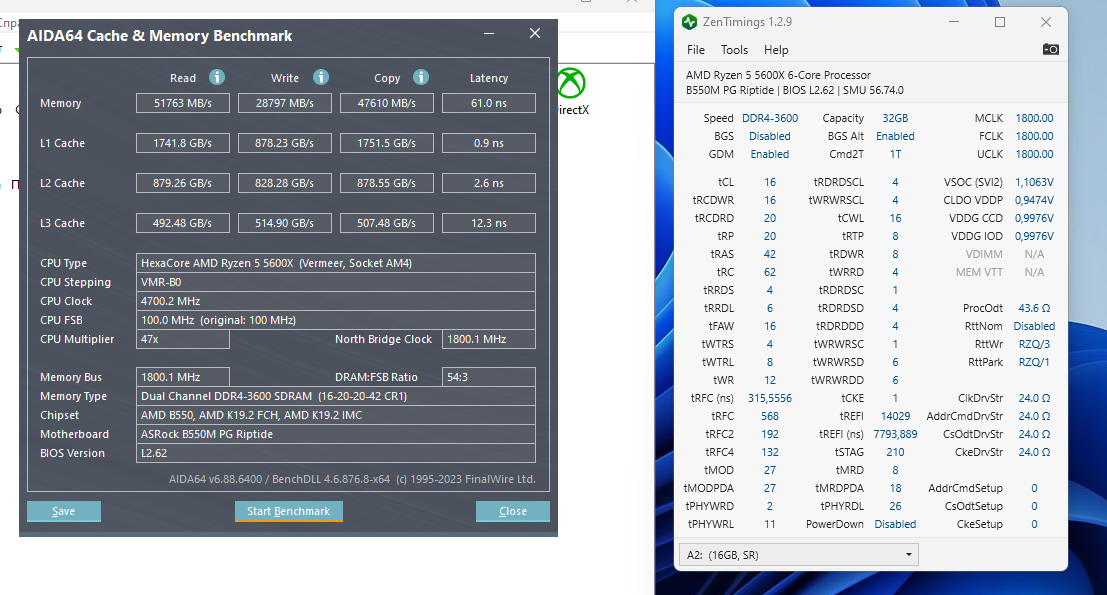
Task: Click the Write info icon
Action: click(321, 77)
